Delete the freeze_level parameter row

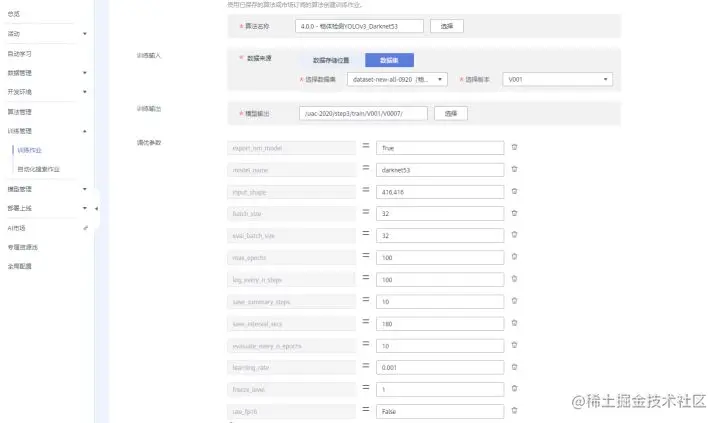(514, 389)
